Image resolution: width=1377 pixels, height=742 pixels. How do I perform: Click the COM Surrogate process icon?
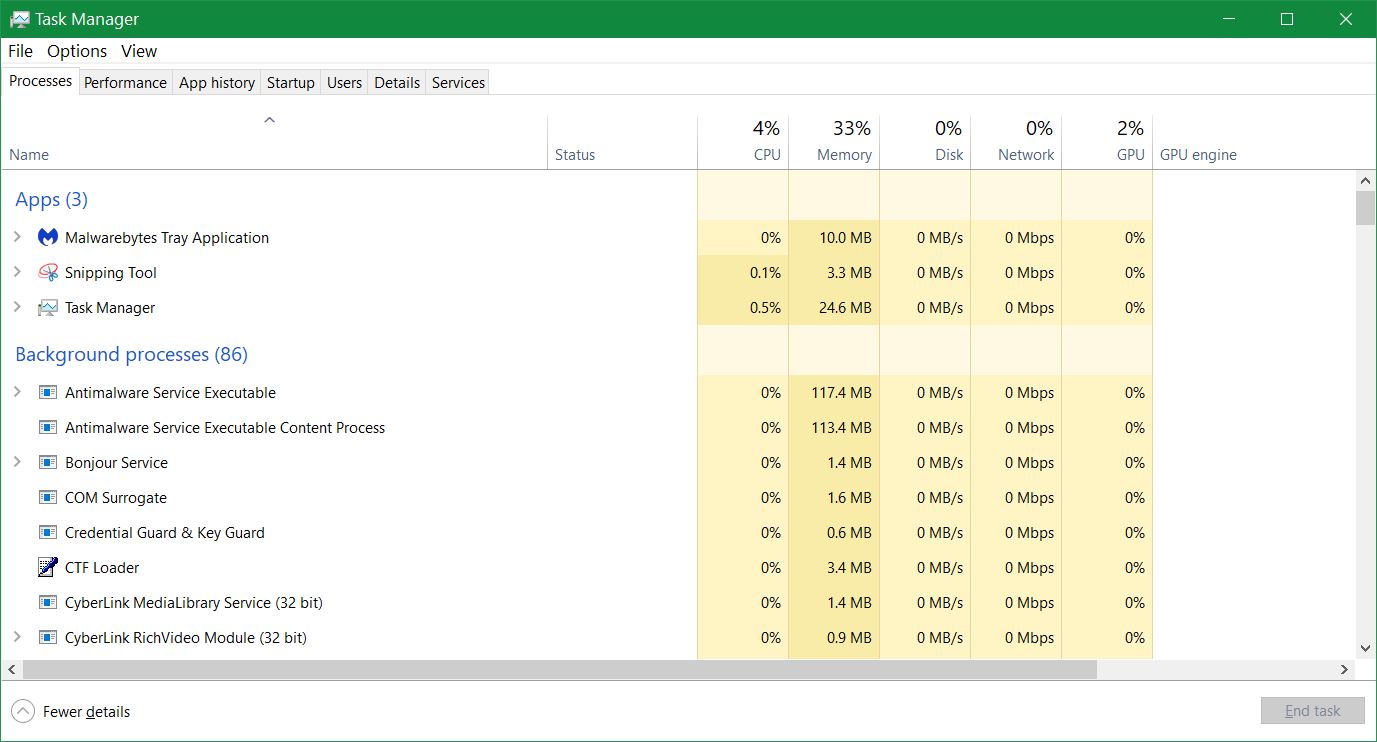47,498
